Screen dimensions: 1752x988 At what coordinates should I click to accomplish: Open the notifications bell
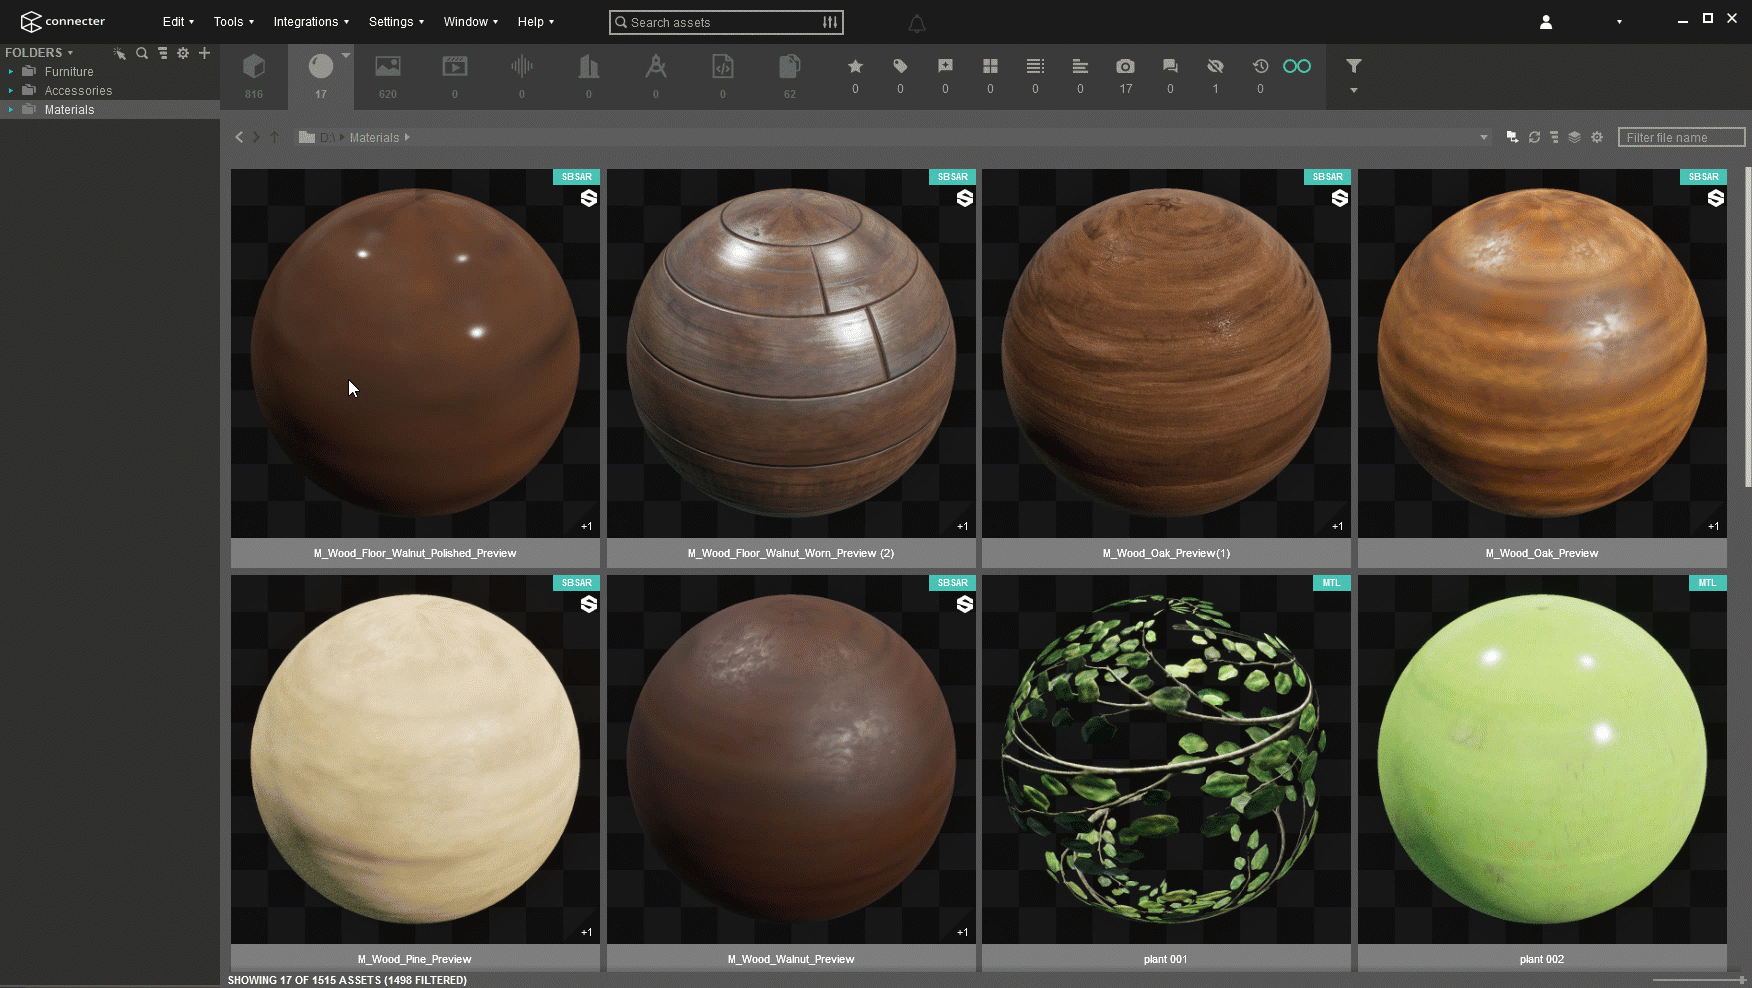click(916, 23)
